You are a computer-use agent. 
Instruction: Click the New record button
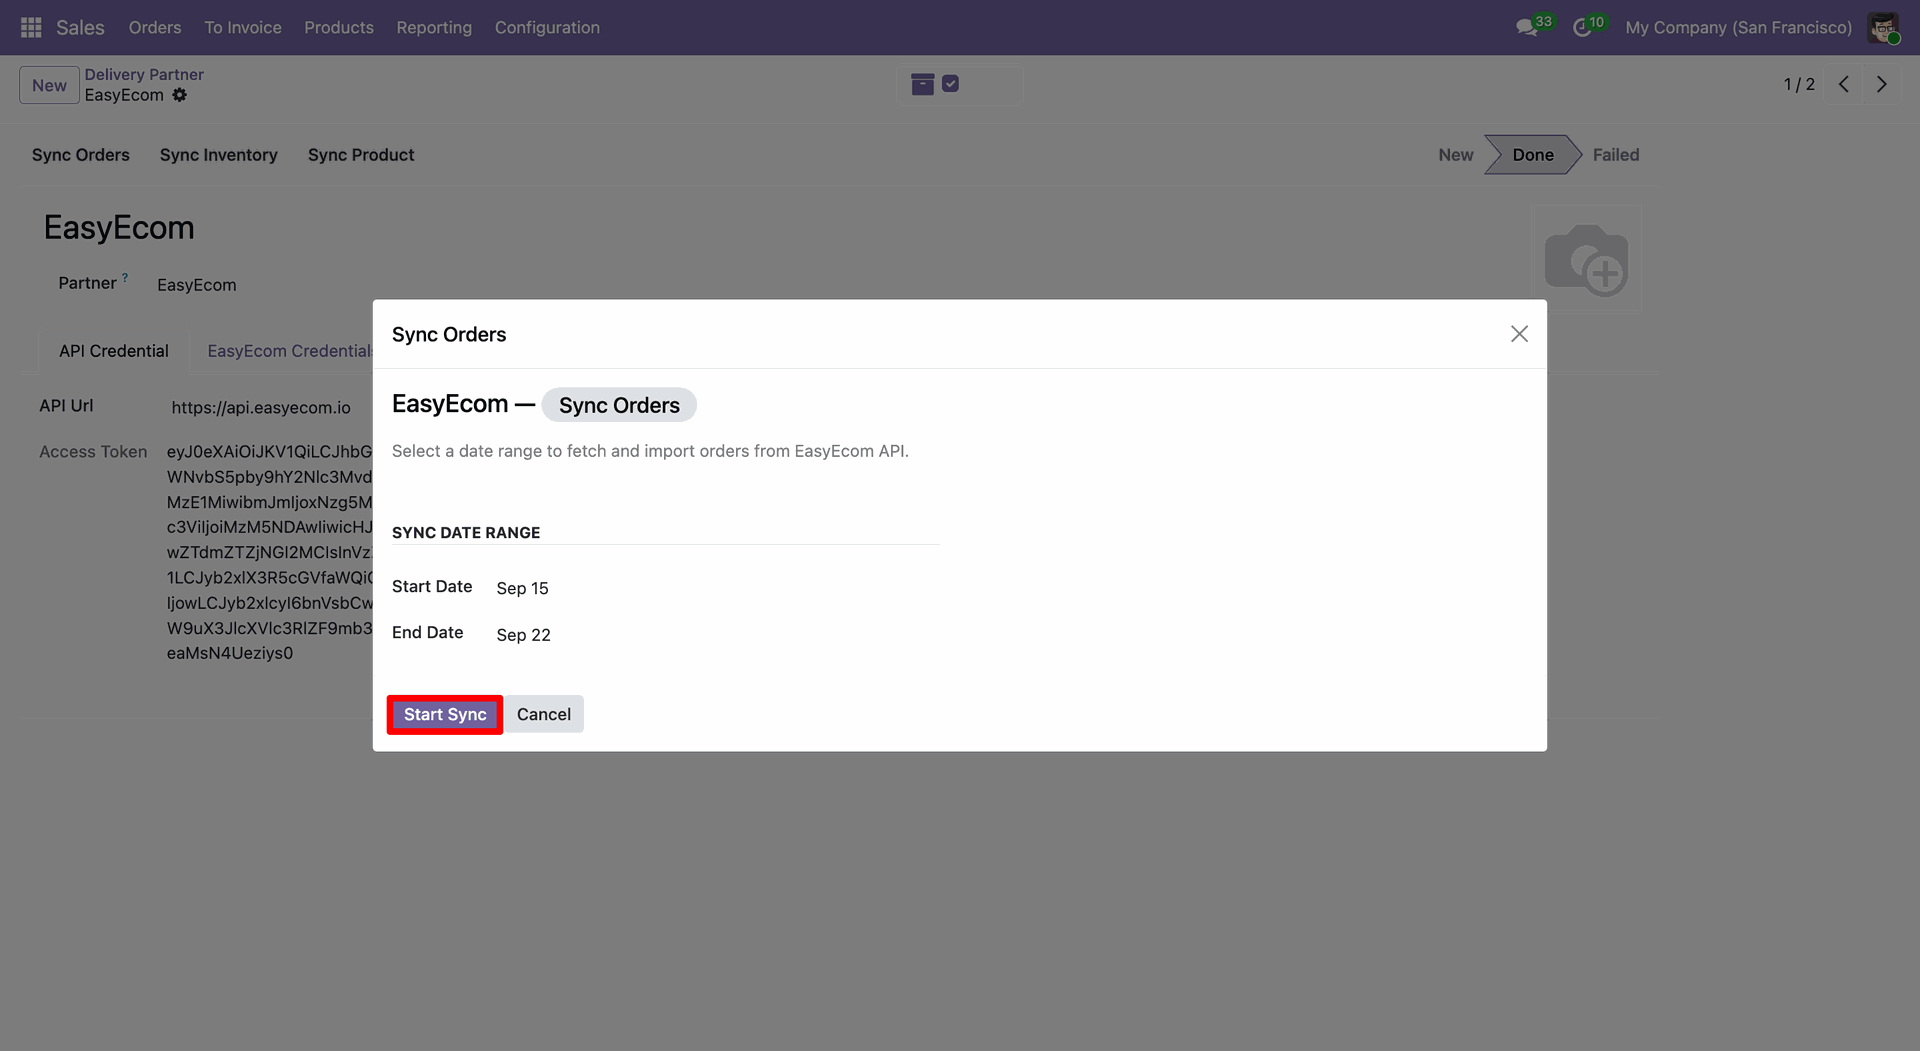tap(49, 85)
